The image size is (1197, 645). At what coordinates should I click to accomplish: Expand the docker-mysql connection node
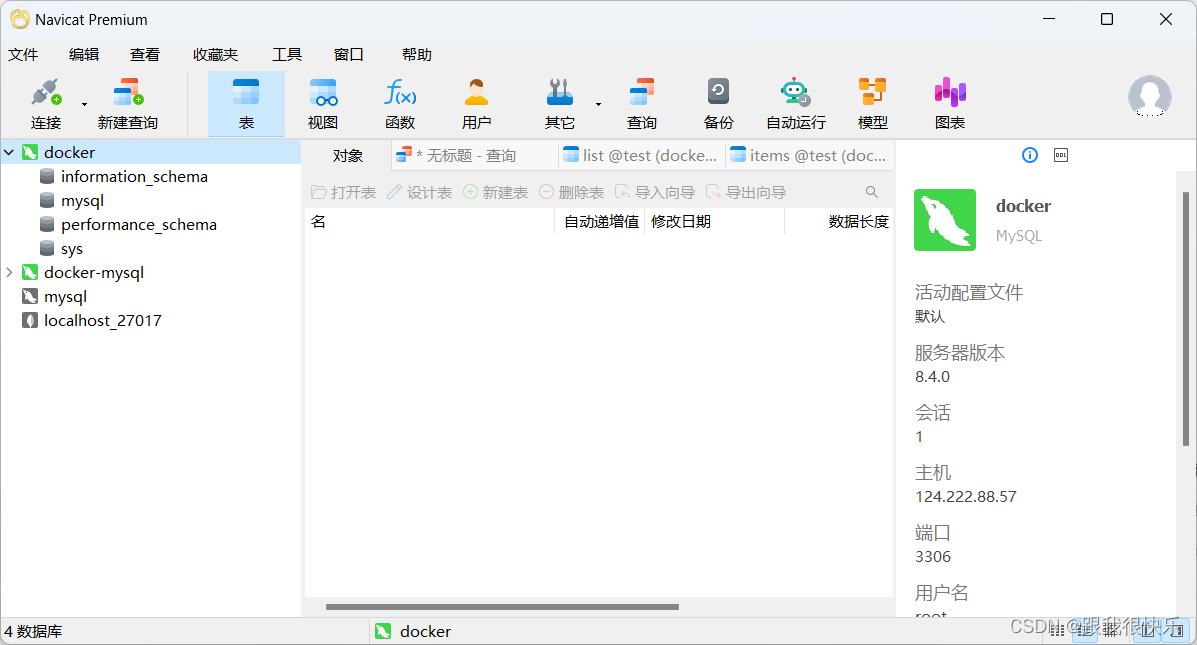point(9,273)
